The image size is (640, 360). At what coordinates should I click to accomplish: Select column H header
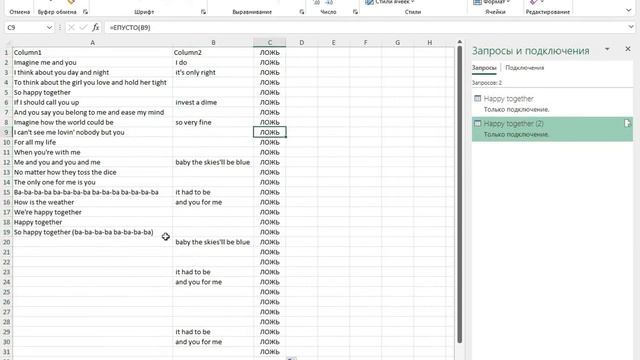click(429, 42)
